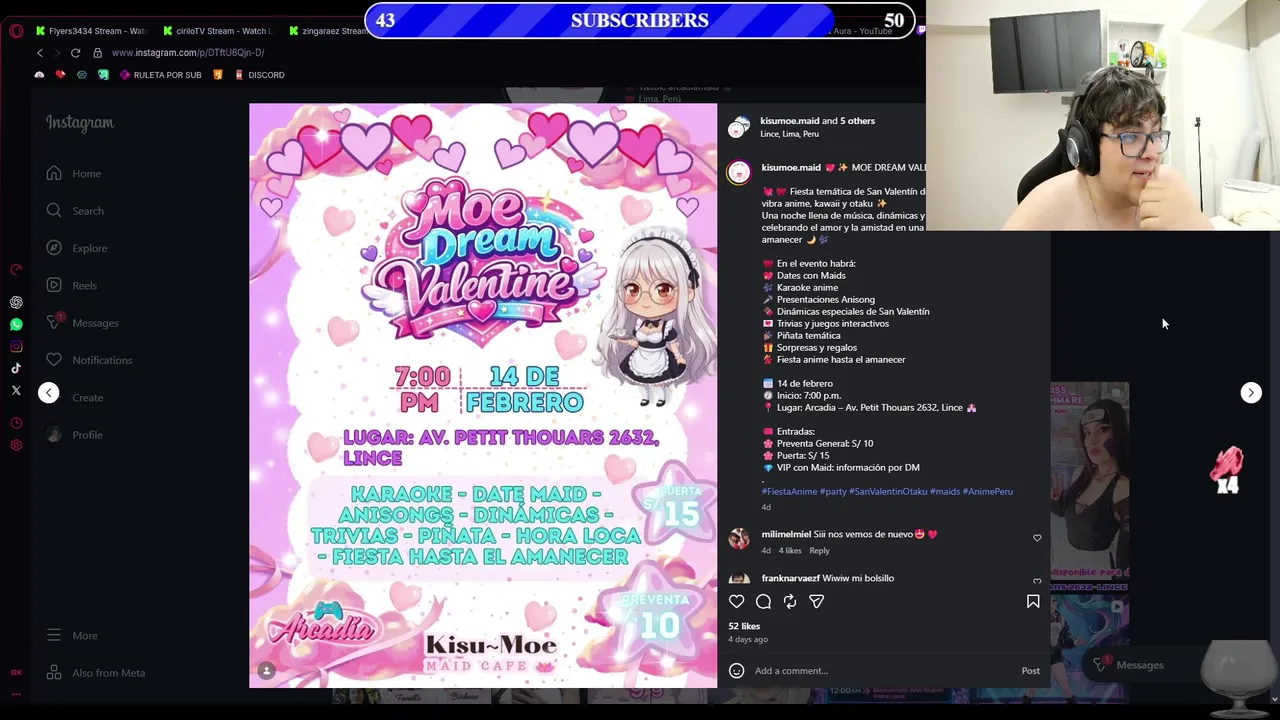
Task: Open #FiestaAnime hashtag
Action: (x=789, y=492)
